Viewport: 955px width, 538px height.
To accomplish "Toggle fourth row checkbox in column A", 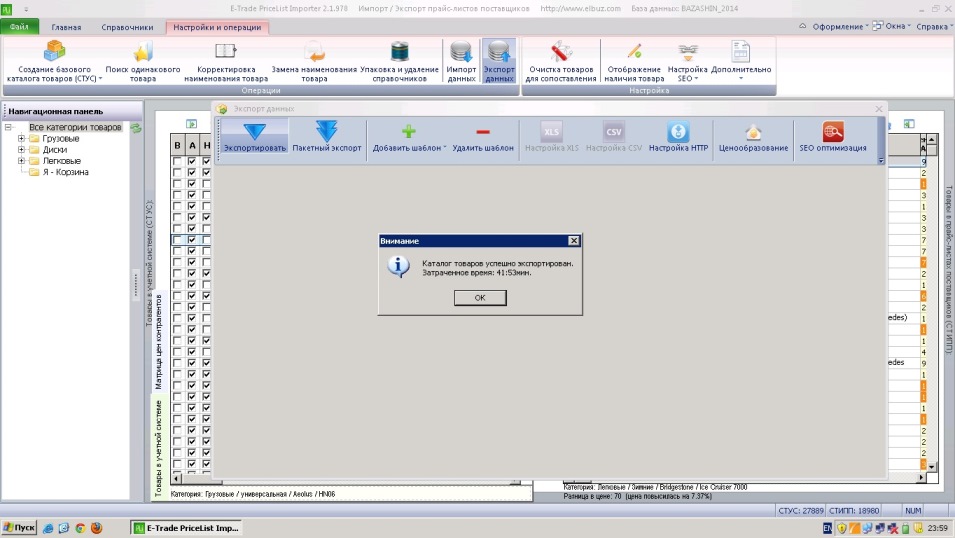I will 192,195.
